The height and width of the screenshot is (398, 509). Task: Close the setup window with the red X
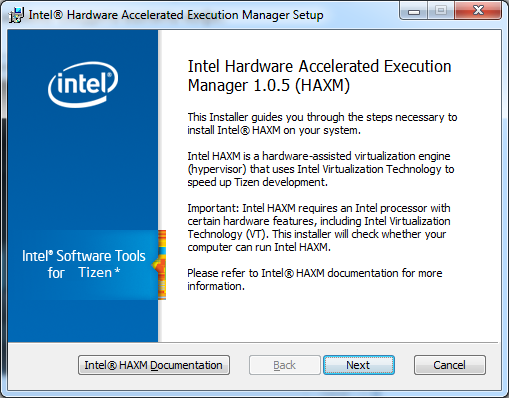click(x=478, y=11)
